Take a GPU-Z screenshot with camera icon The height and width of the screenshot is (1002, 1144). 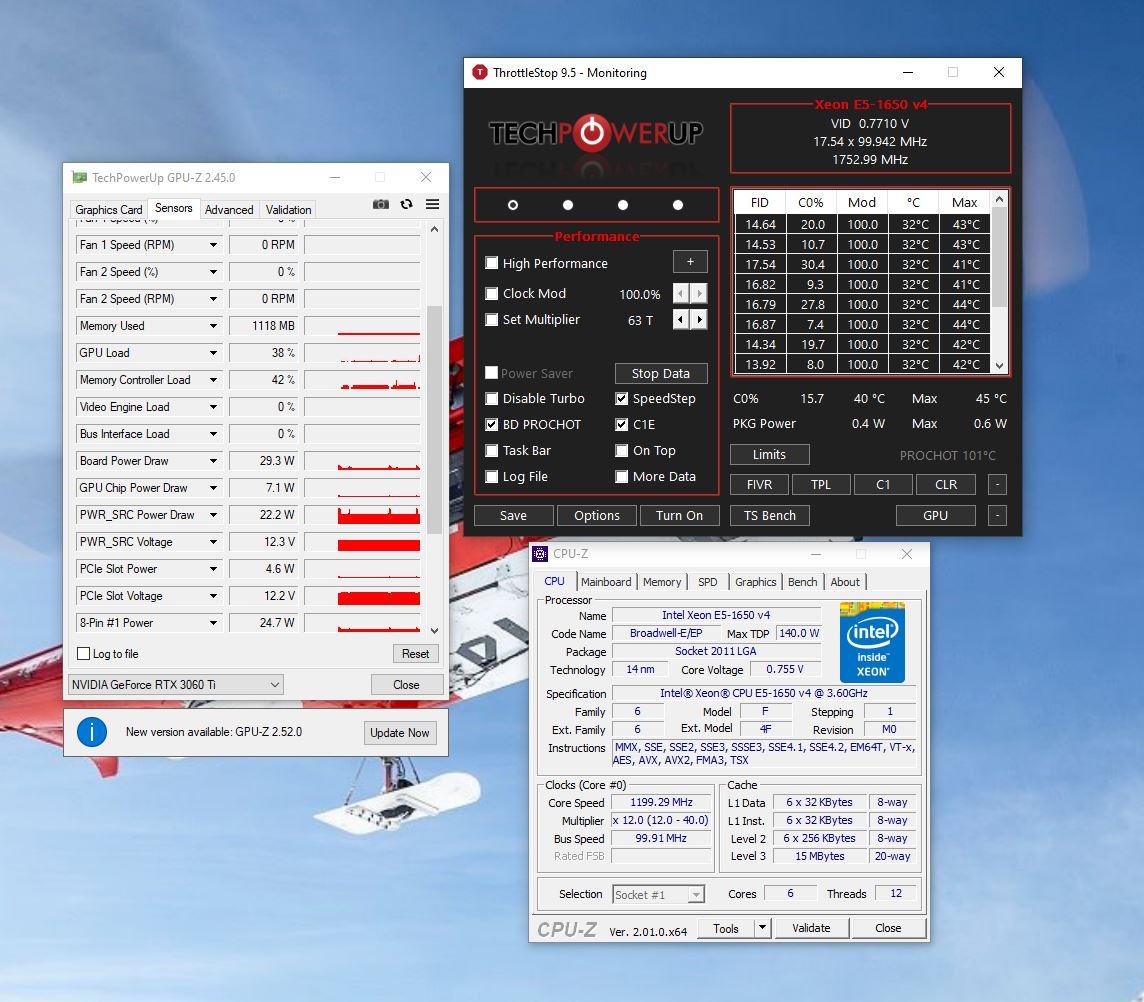[x=381, y=204]
